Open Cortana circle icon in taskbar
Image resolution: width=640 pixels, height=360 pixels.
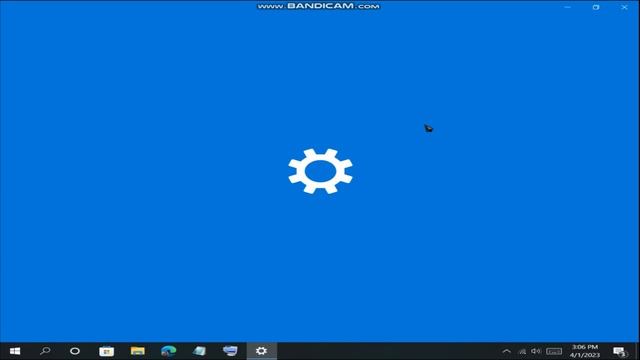coord(75,351)
